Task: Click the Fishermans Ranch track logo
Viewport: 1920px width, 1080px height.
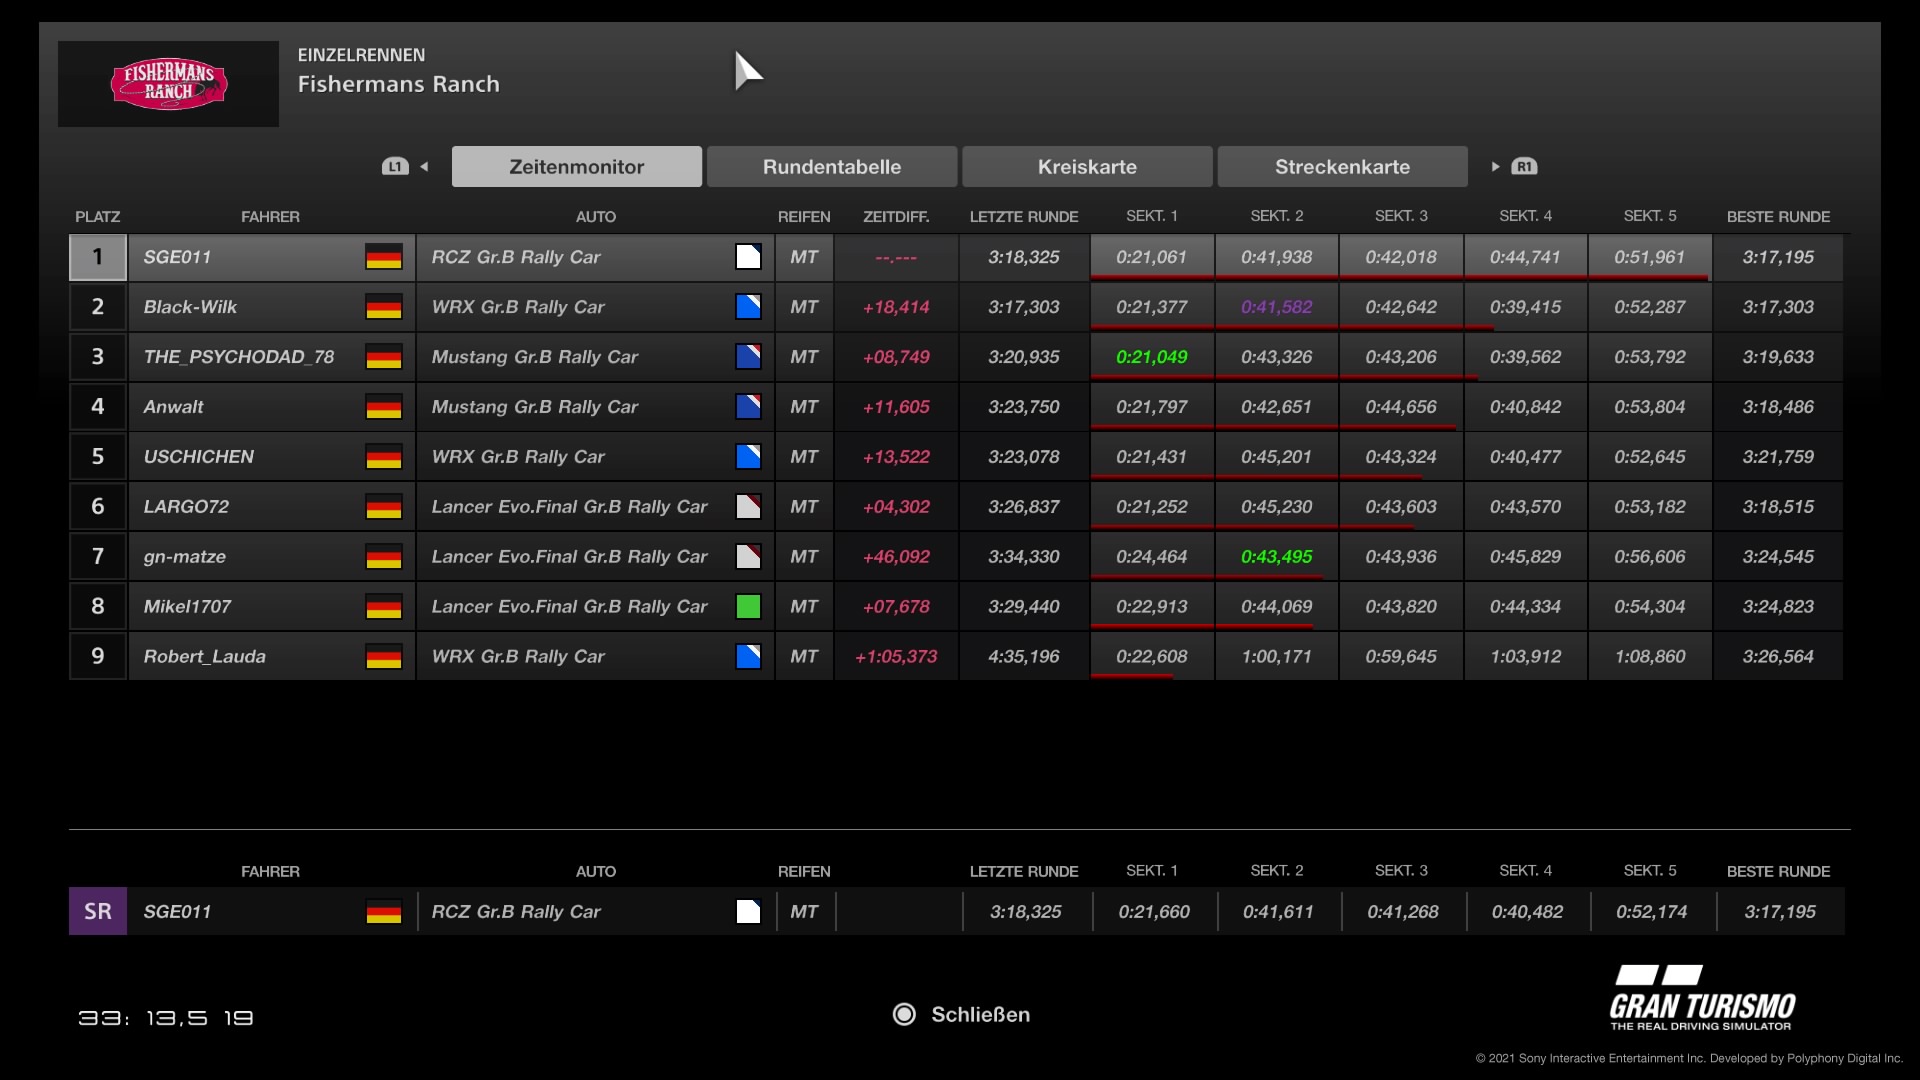Action: (168, 84)
